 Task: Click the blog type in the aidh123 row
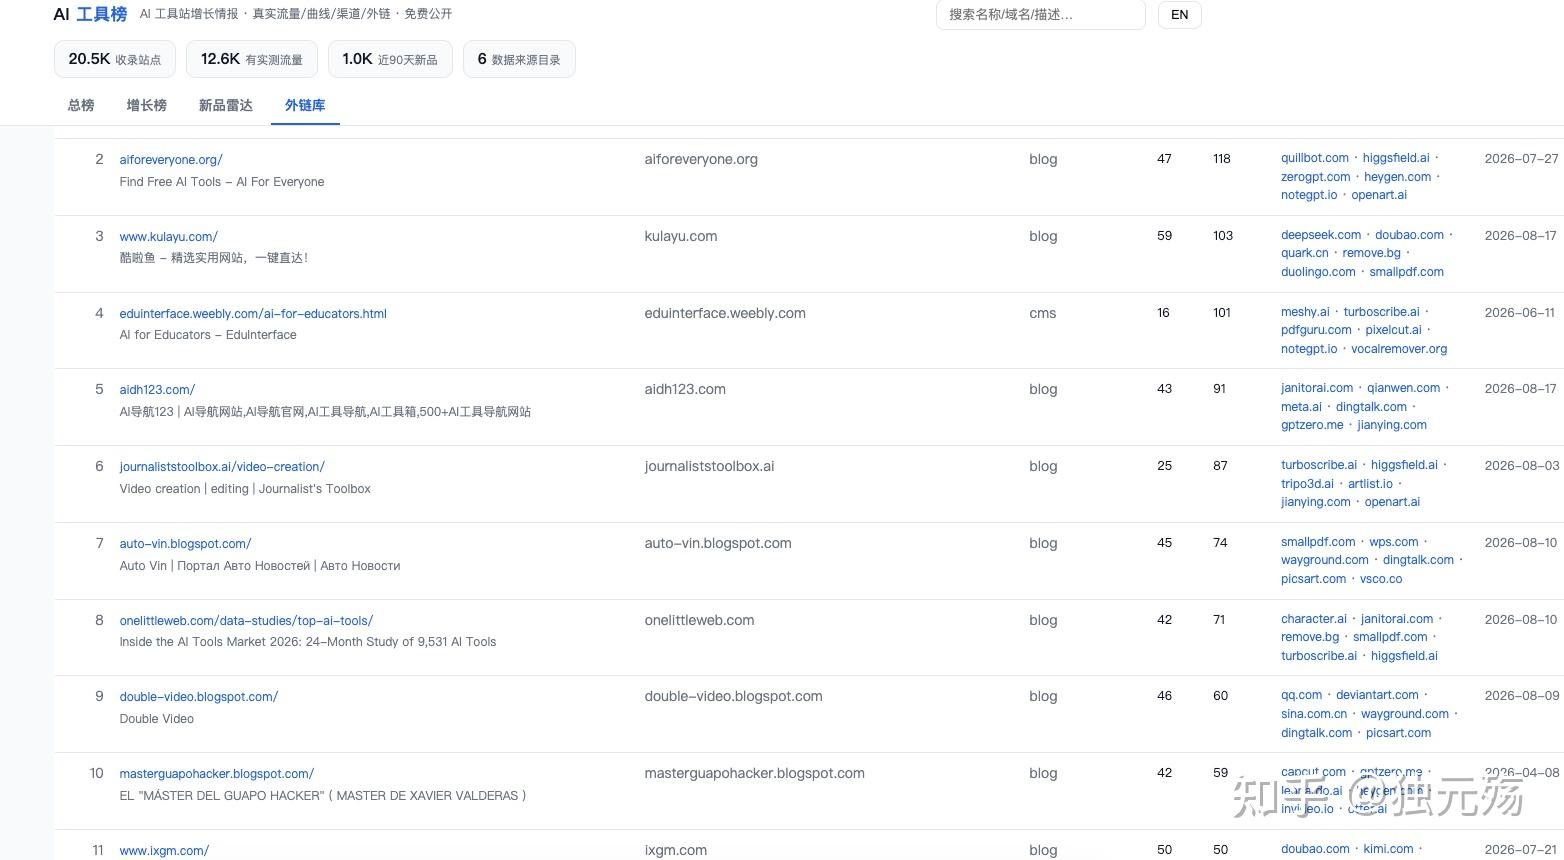coord(1043,389)
